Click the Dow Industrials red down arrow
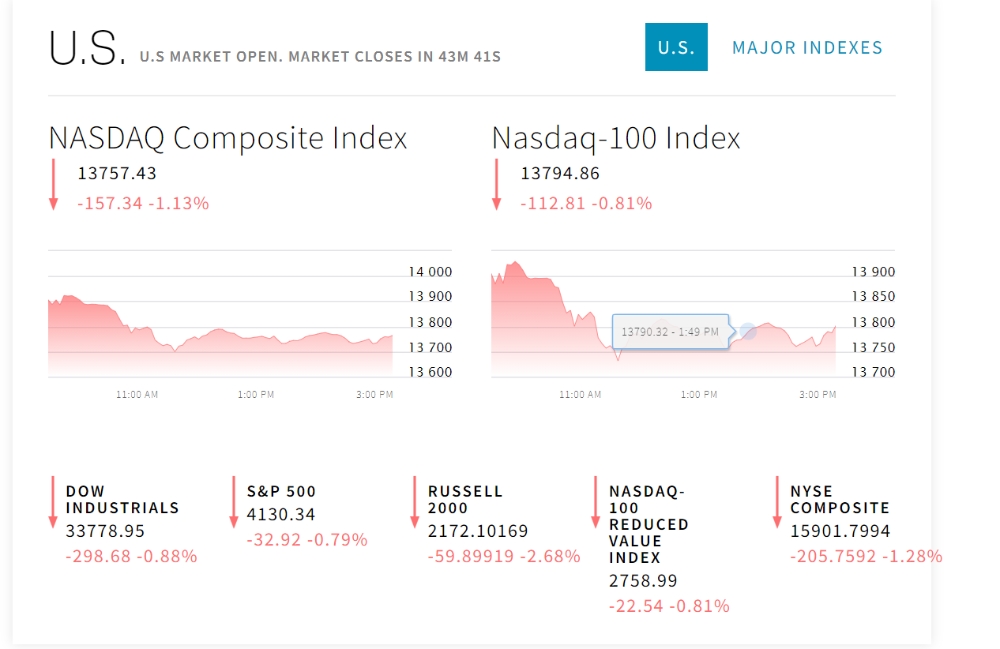Screen dimensions: 1000x649 point(53,502)
